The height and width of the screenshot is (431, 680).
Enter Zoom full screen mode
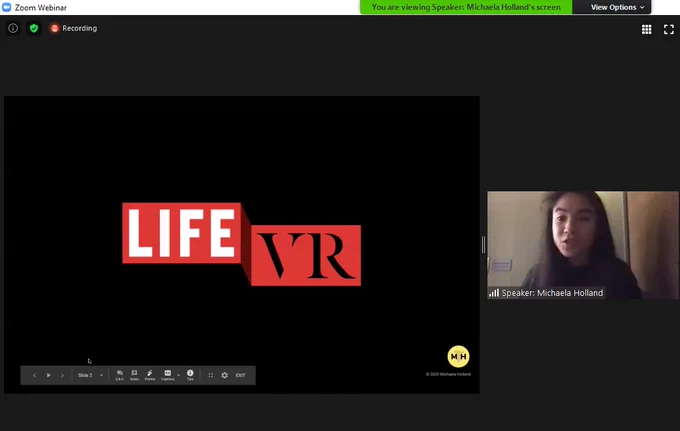coord(669,29)
